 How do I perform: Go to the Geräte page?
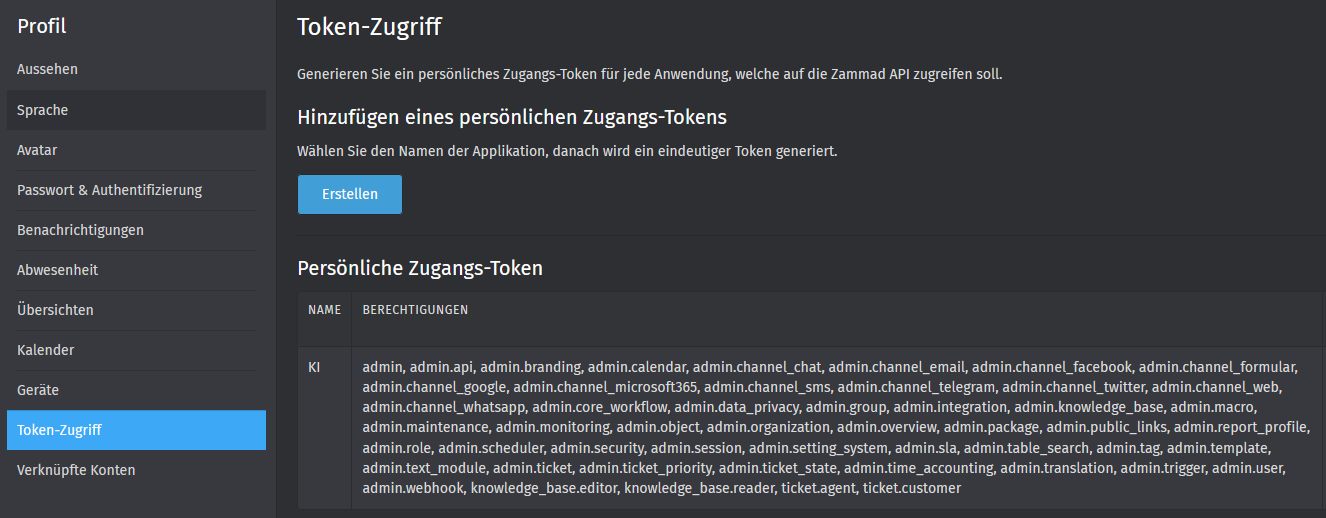click(x=38, y=390)
